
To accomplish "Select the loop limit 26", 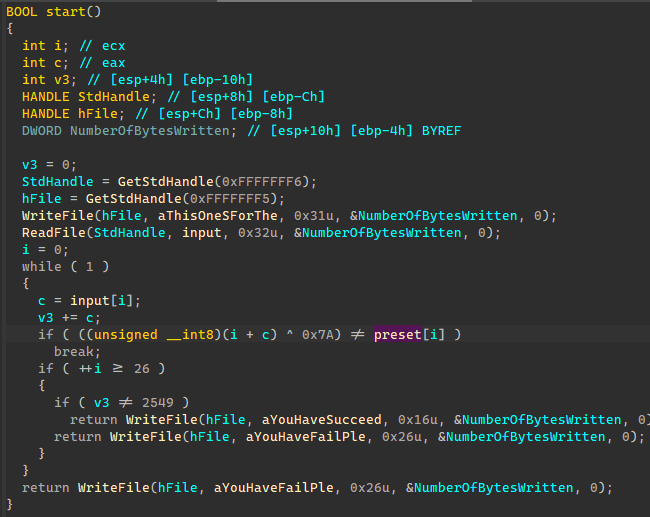I will (142, 369).
